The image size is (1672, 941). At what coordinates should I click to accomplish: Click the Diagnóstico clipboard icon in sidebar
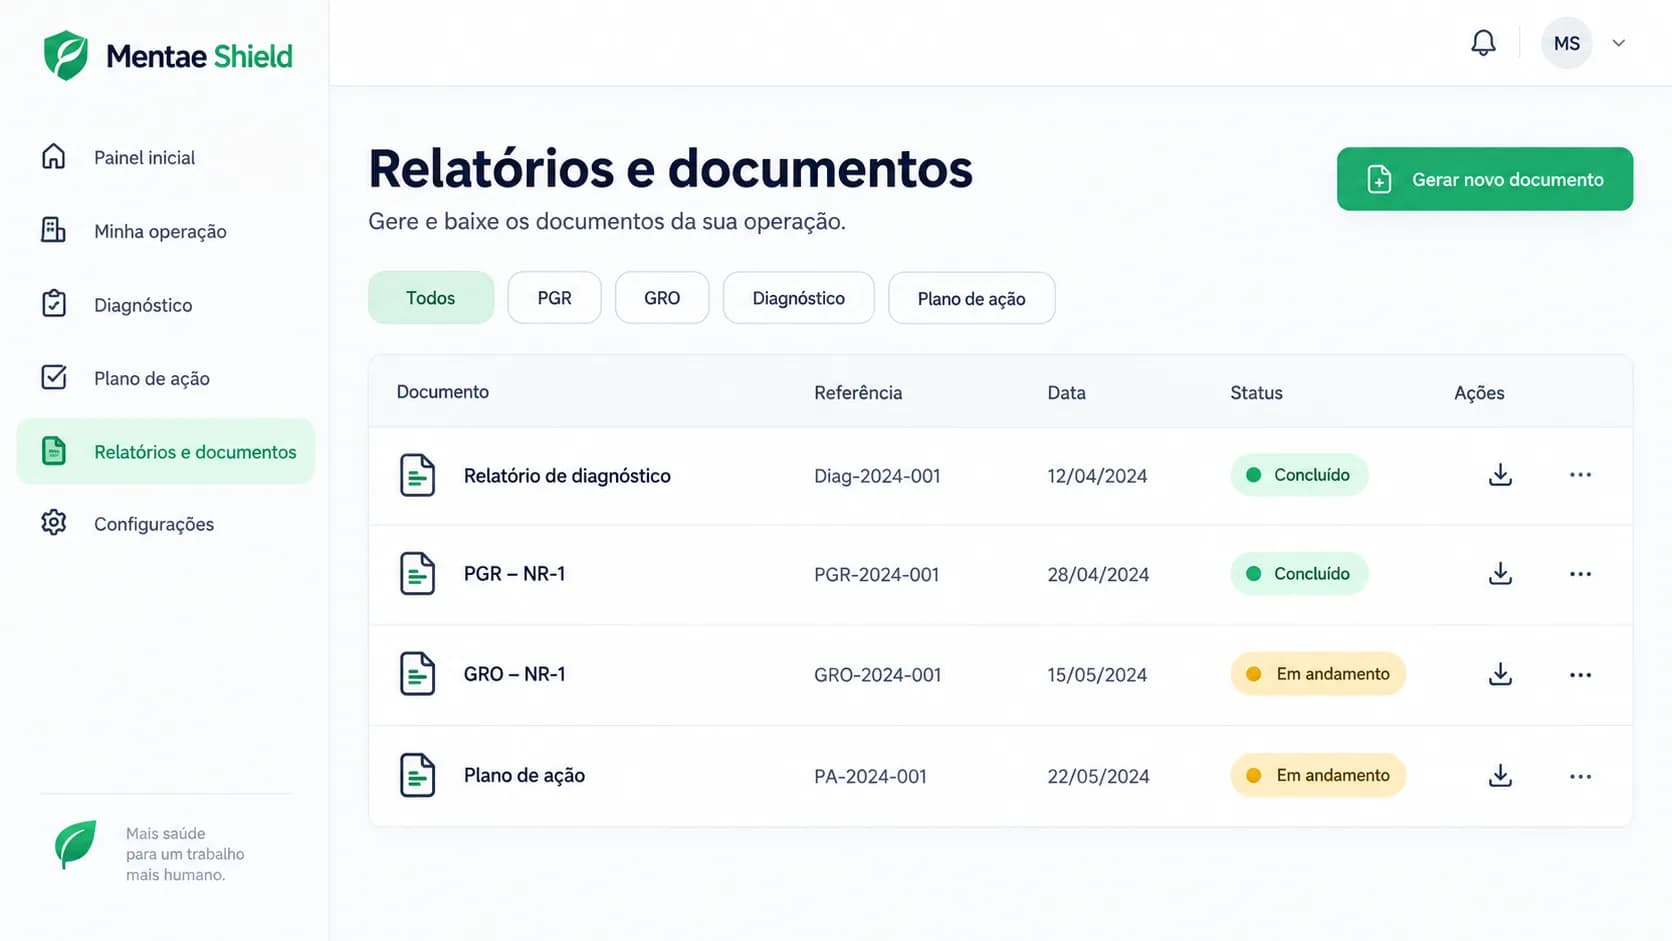54,304
